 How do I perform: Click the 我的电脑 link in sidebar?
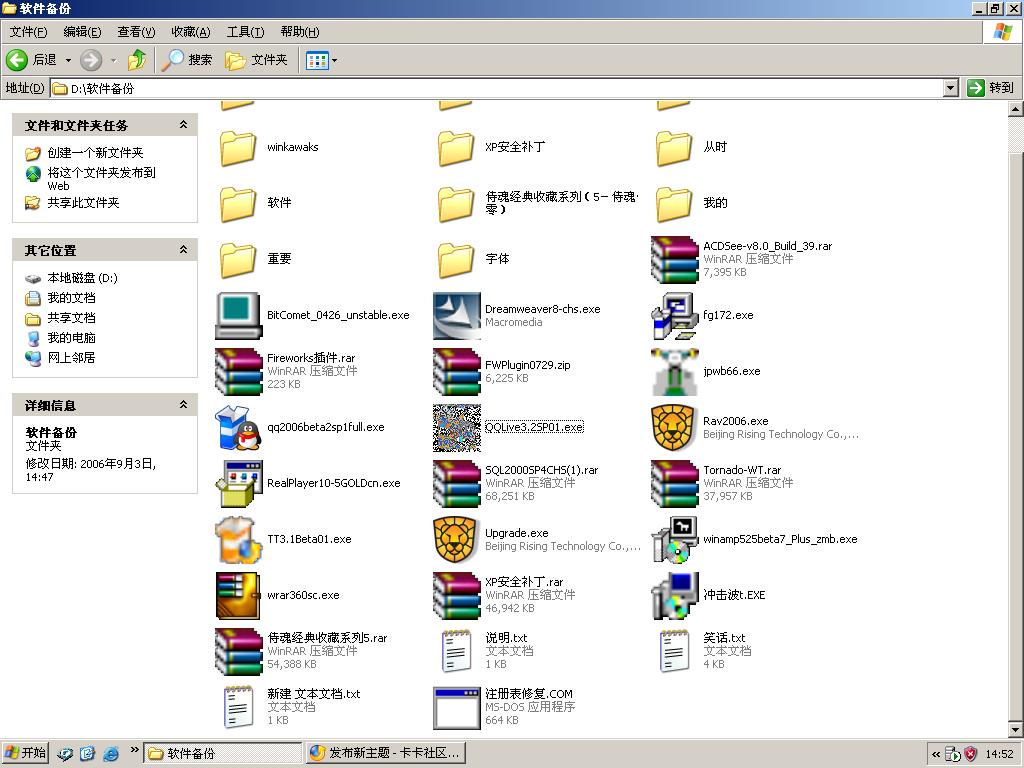(x=71, y=338)
